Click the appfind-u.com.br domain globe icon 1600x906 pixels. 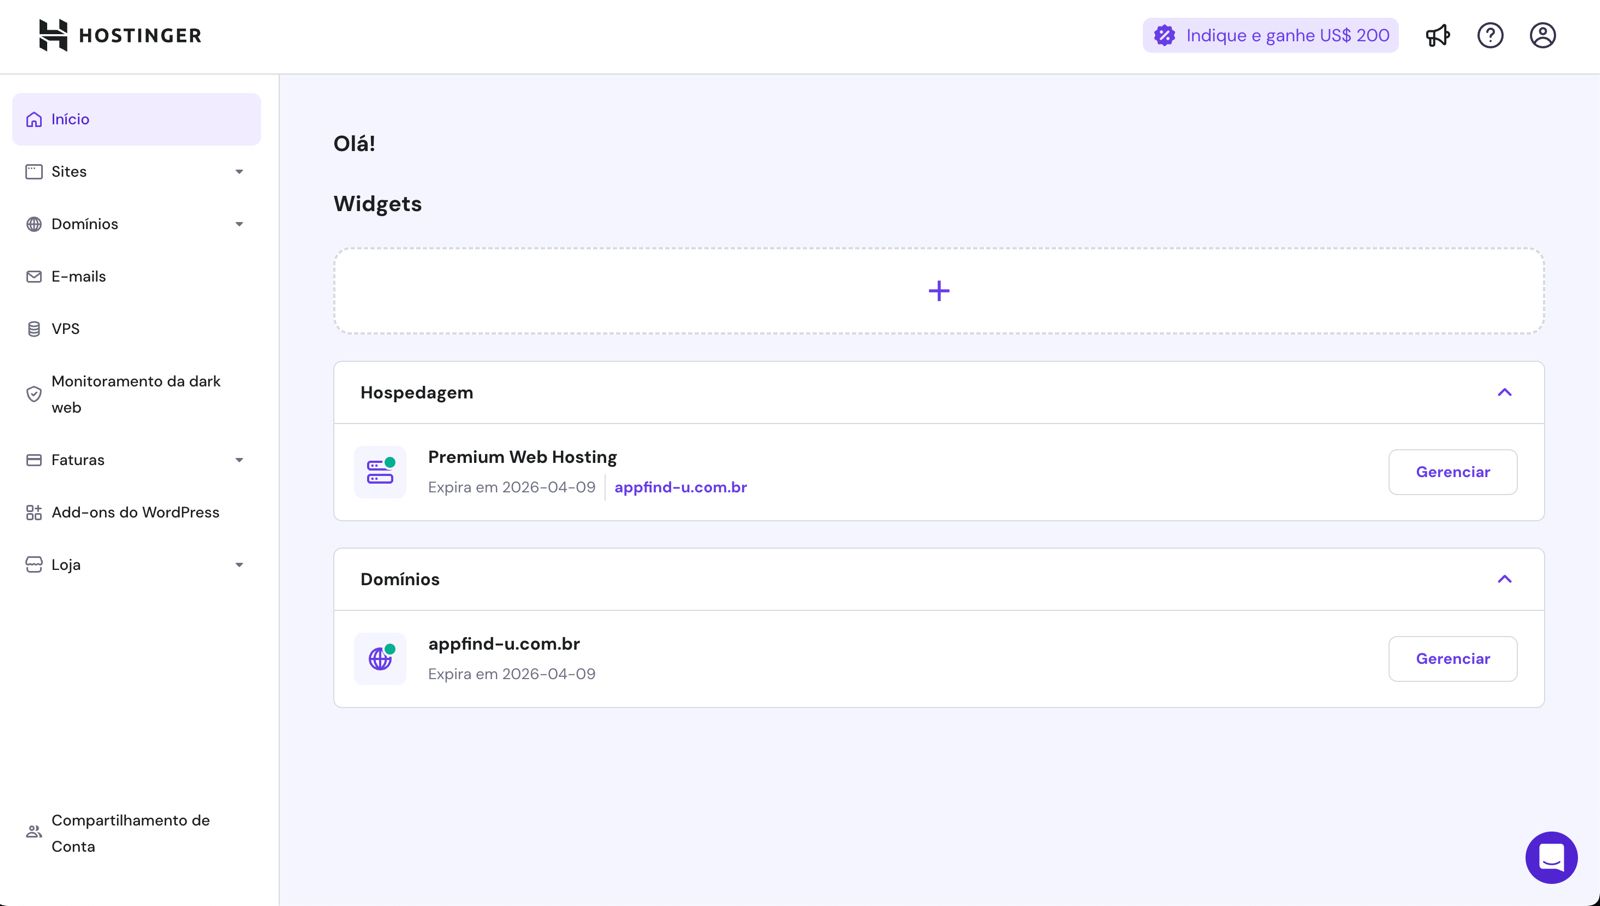pyautogui.click(x=380, y=659)
